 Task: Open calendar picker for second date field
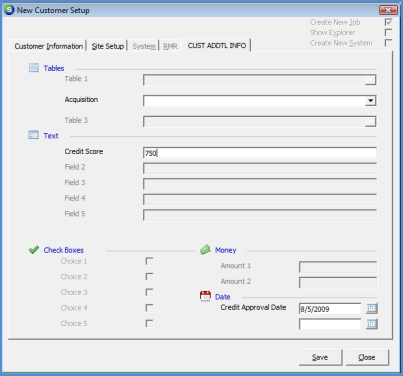click(x=372, y=324)
